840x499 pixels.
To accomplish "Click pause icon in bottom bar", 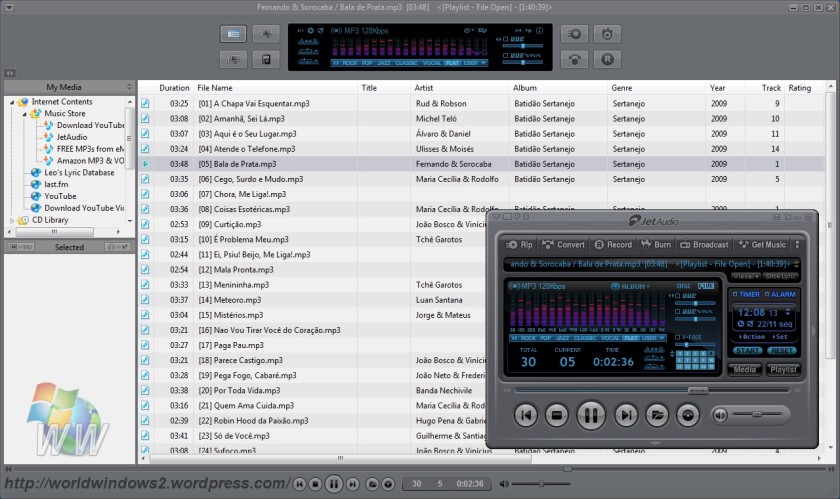I will point(334,484).
